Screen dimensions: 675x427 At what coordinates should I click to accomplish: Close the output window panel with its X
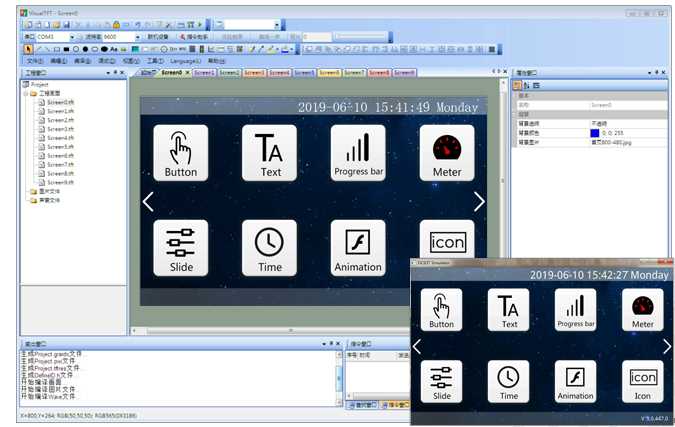tap(338, 343)
